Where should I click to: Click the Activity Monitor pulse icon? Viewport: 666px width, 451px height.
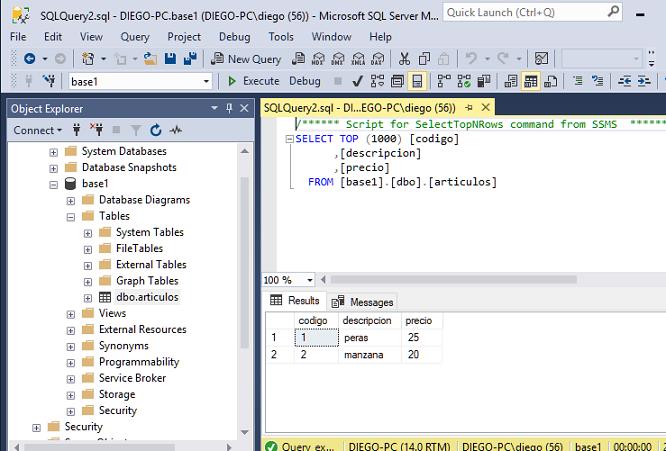(175, 130)
